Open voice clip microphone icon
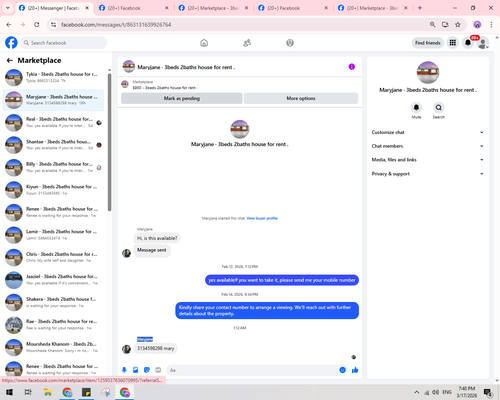The width and height of the screenshot is (500, 400). (124, 370)
